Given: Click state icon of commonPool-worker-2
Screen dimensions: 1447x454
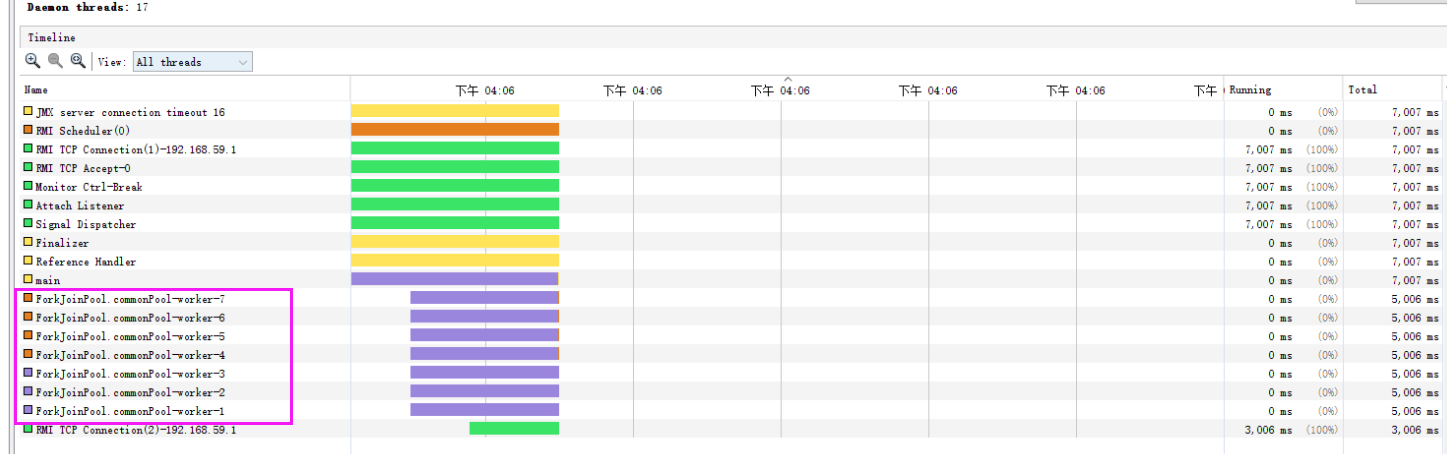Looking at the screenshot, I should coord(28,392).
